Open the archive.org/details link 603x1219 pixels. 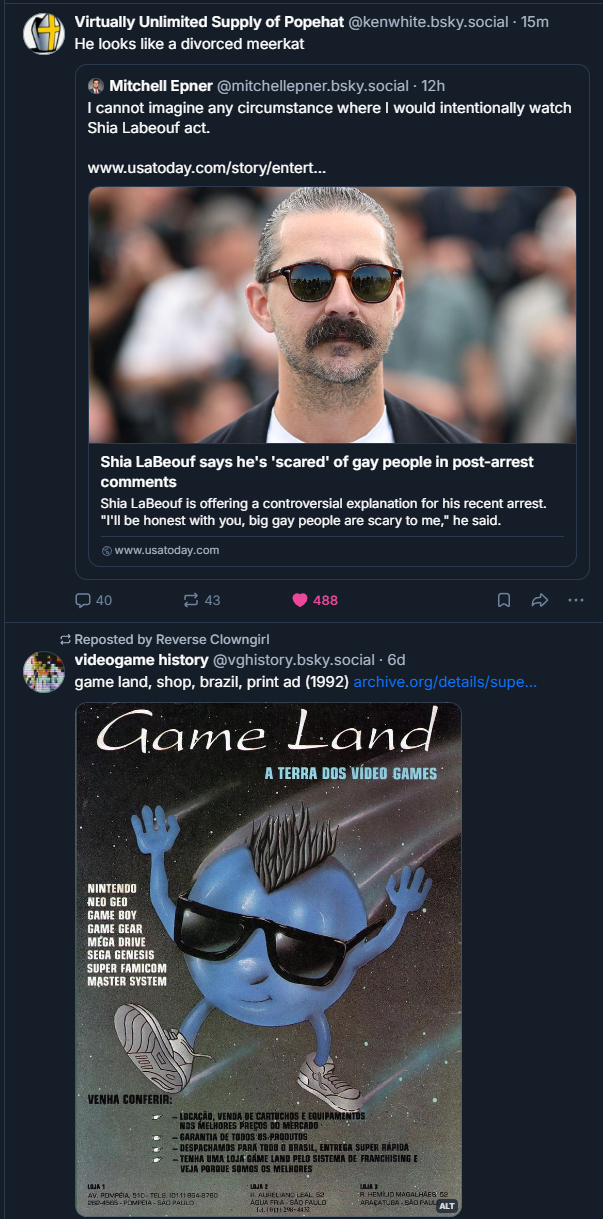point(444,682)
